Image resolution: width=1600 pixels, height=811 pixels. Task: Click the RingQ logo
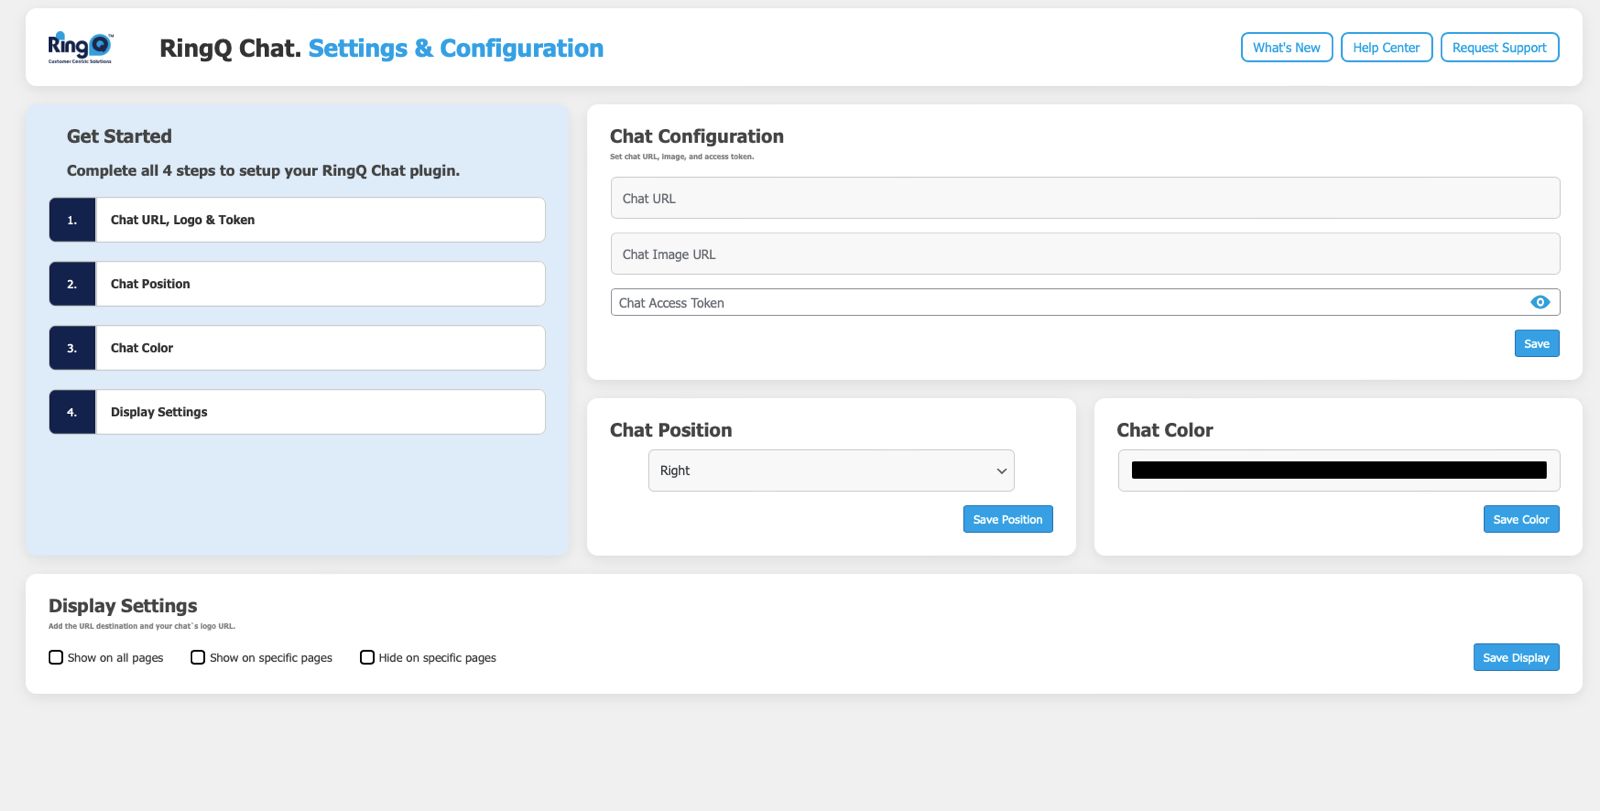(80, 47)
